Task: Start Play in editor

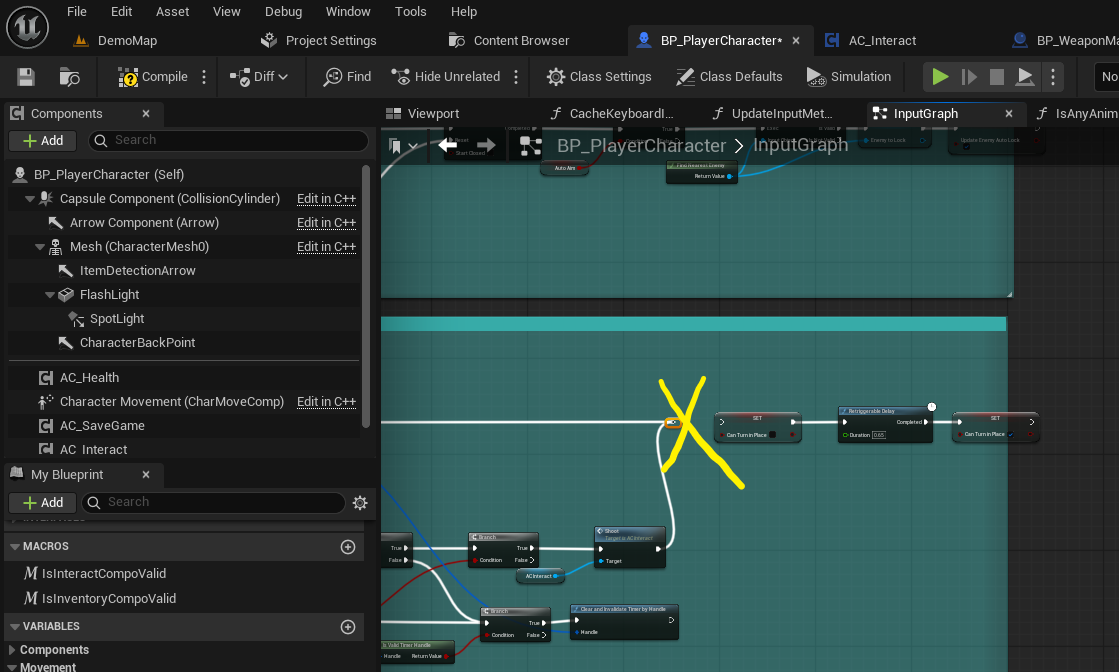Action: [x=940, y=76]
